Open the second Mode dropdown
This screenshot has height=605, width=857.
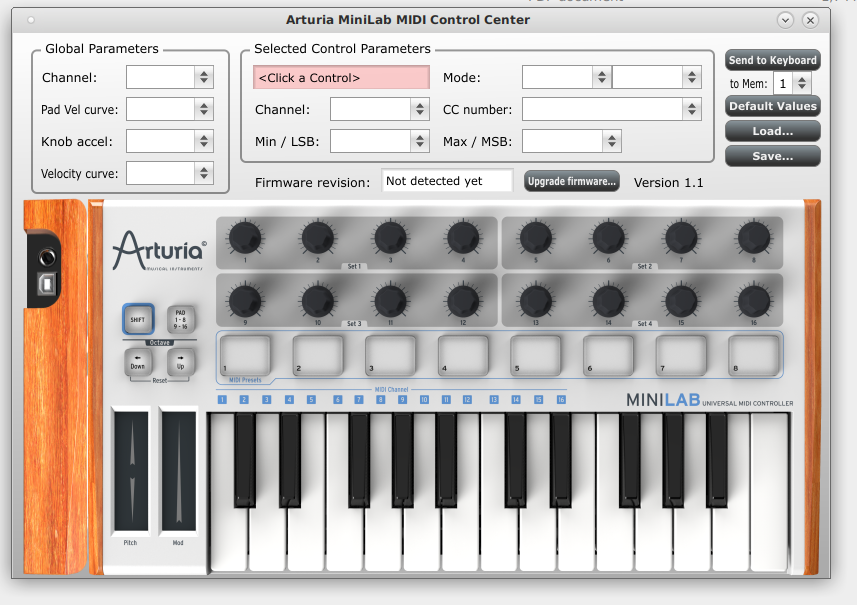(x=656, y=77)
